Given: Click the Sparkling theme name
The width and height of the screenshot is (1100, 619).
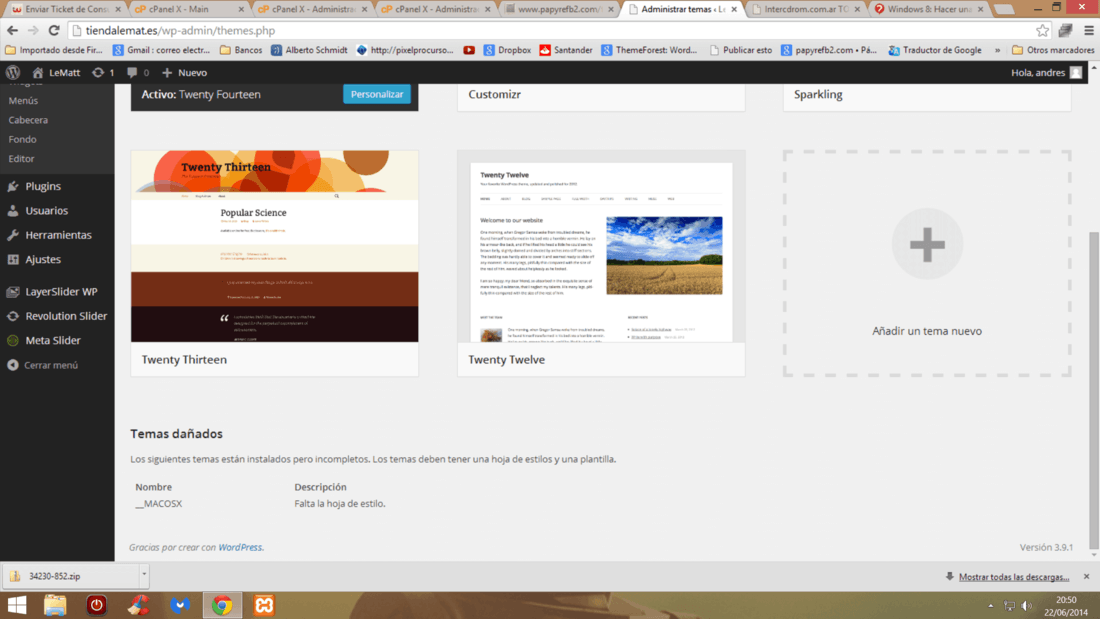Looking at the screenshot, I should click(x=818, y=94).
